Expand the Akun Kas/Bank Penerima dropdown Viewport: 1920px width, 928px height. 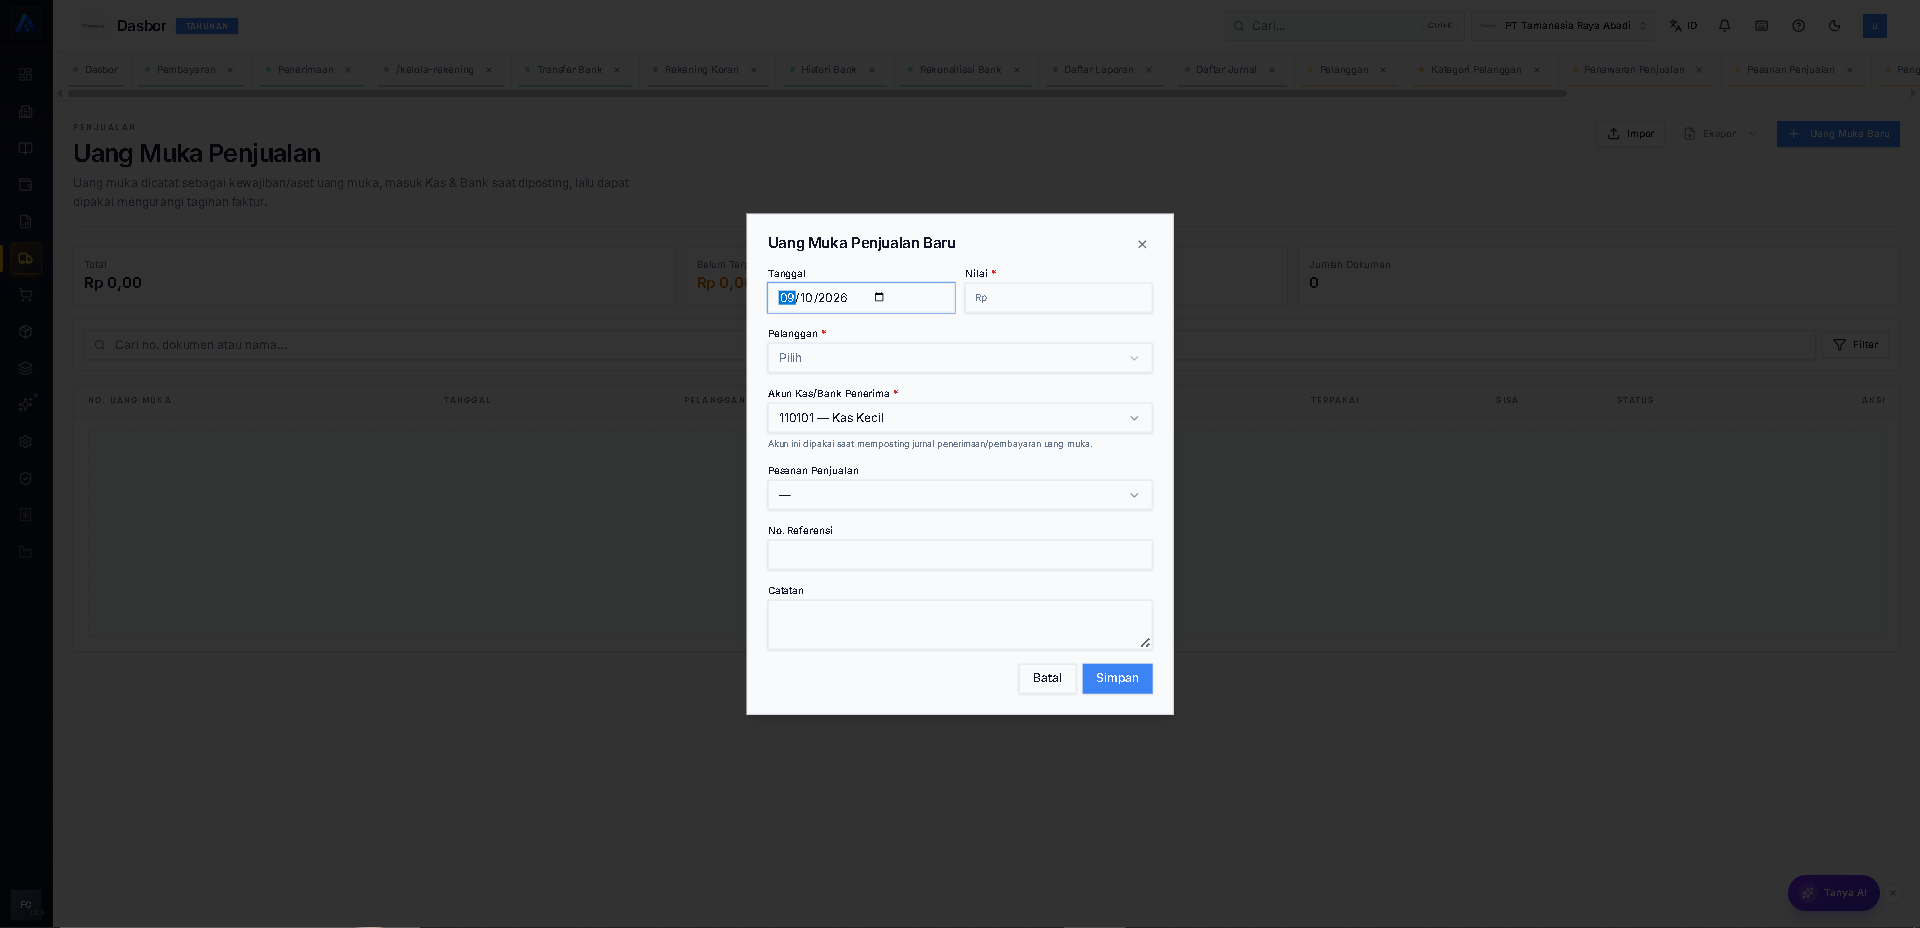click(x=959, y=418)
